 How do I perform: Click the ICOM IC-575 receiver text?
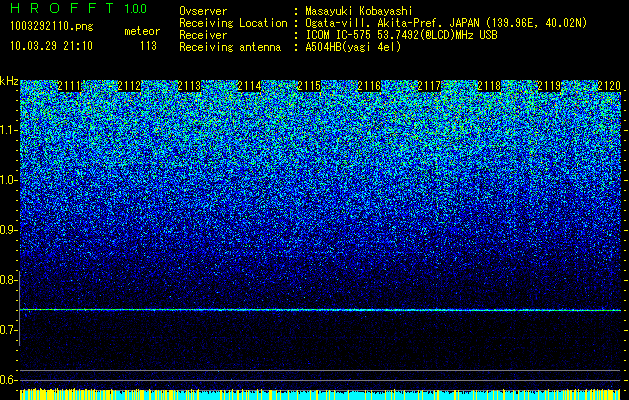pyautogui.click(x=401, y=35)
